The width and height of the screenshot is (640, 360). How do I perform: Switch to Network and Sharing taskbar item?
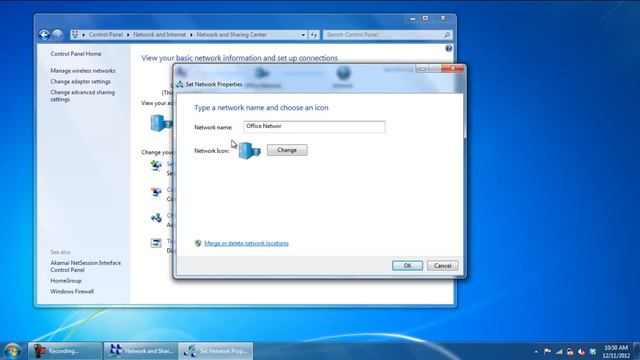click(141, 351)
